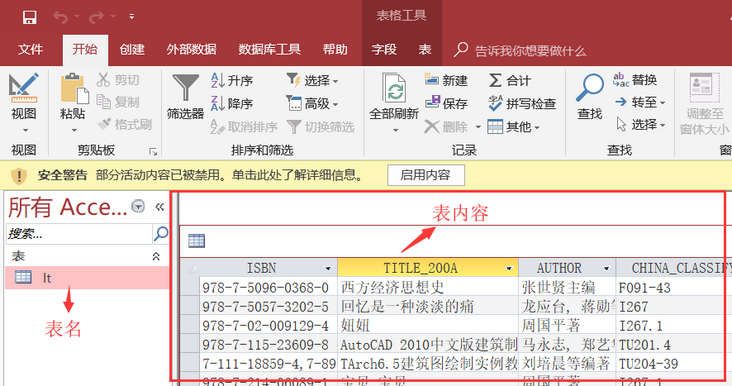Screen dimensions: 732x386
Task: Click 保存 record button
Action: click(x=446, y=103)
